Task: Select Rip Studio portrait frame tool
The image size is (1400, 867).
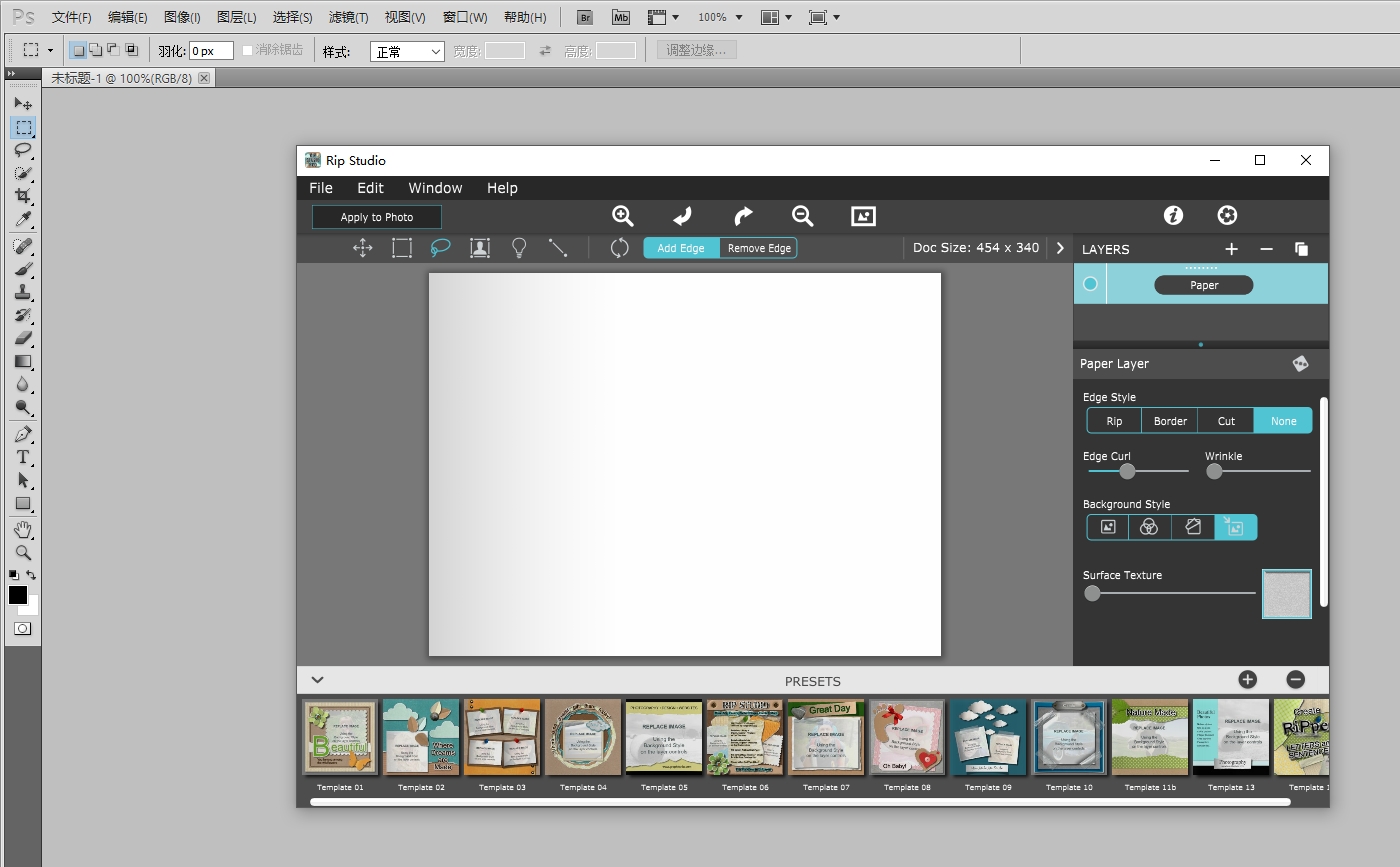Action: pos(480,248)
